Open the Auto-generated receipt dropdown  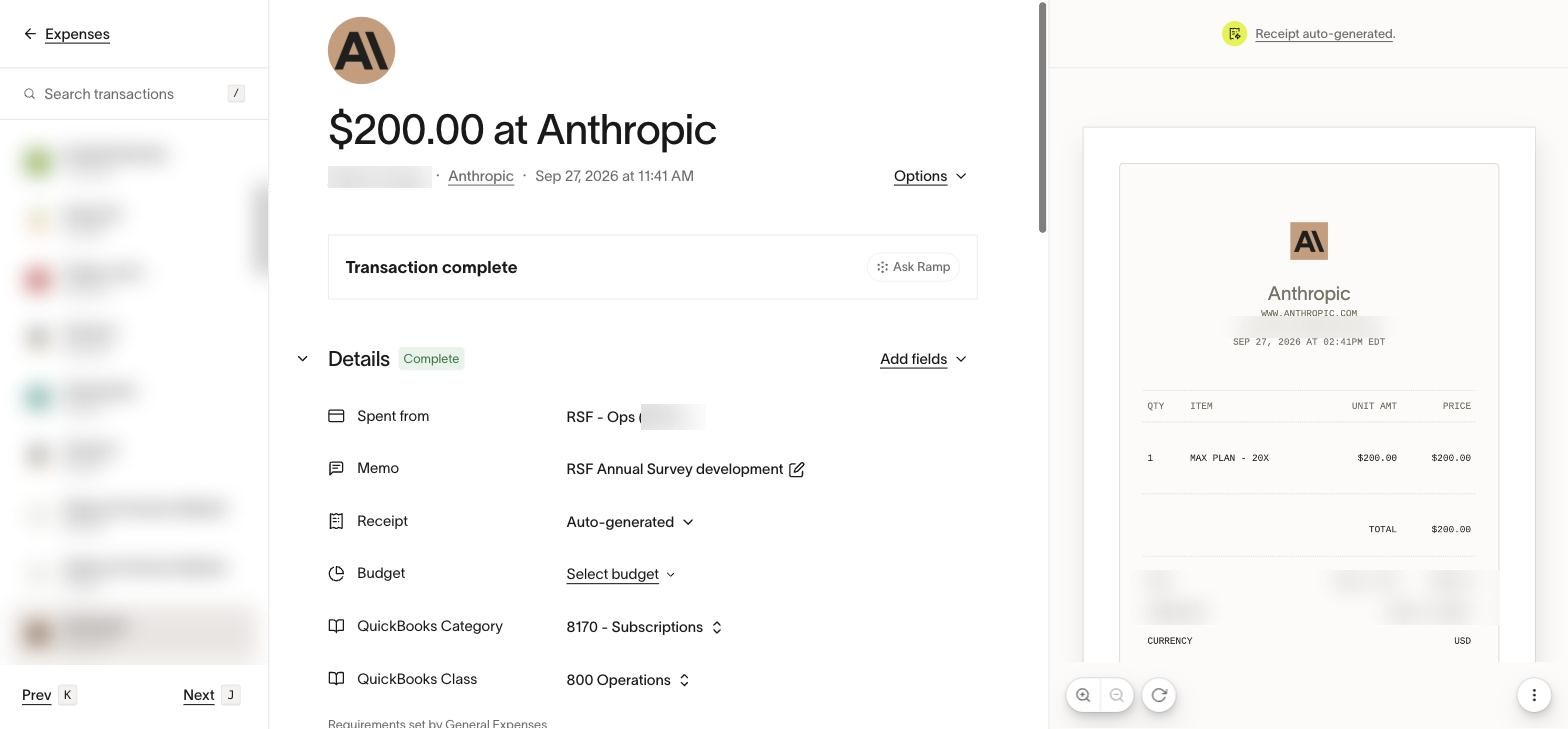pos(630,522)
